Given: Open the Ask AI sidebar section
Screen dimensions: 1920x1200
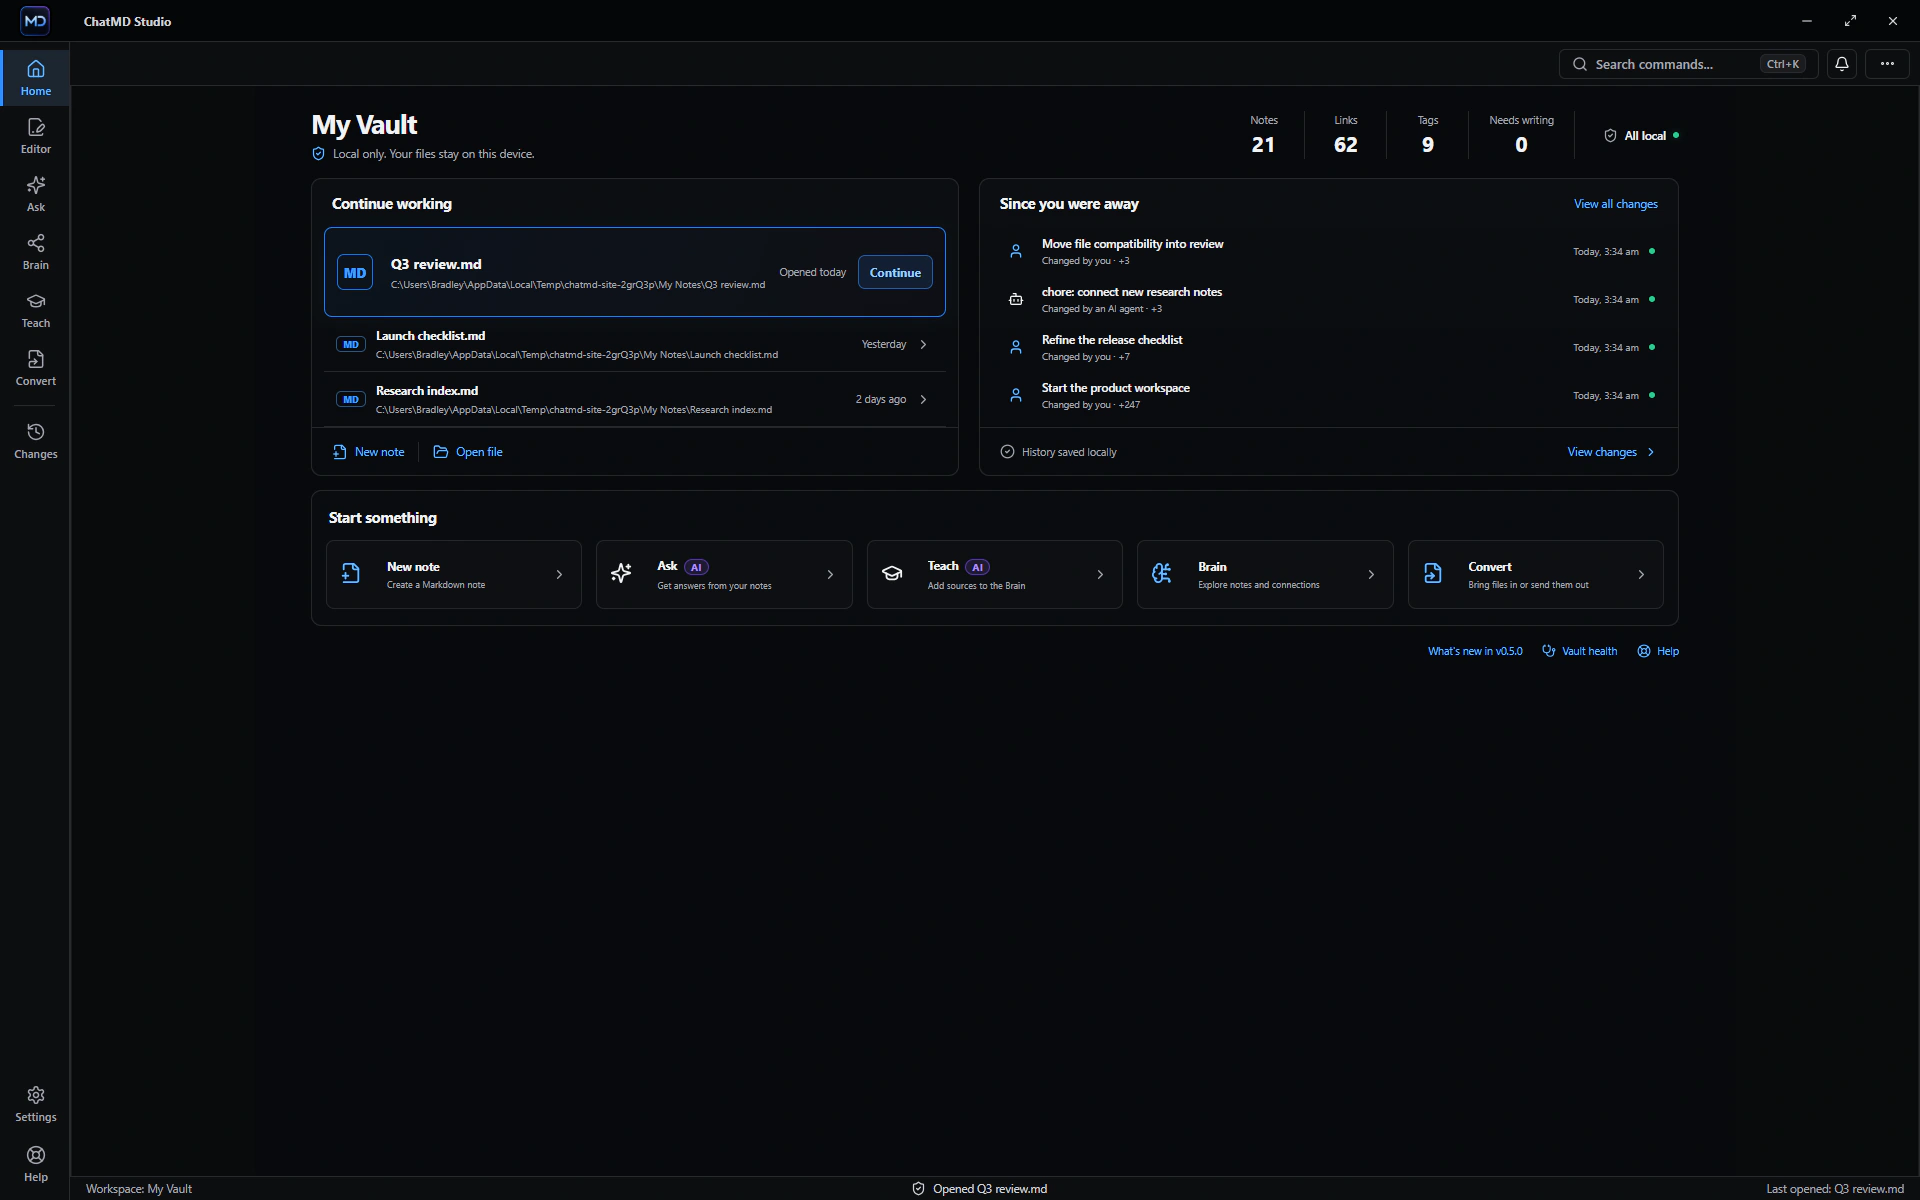Looking at the screenshot, I should [x=36, y=194].
